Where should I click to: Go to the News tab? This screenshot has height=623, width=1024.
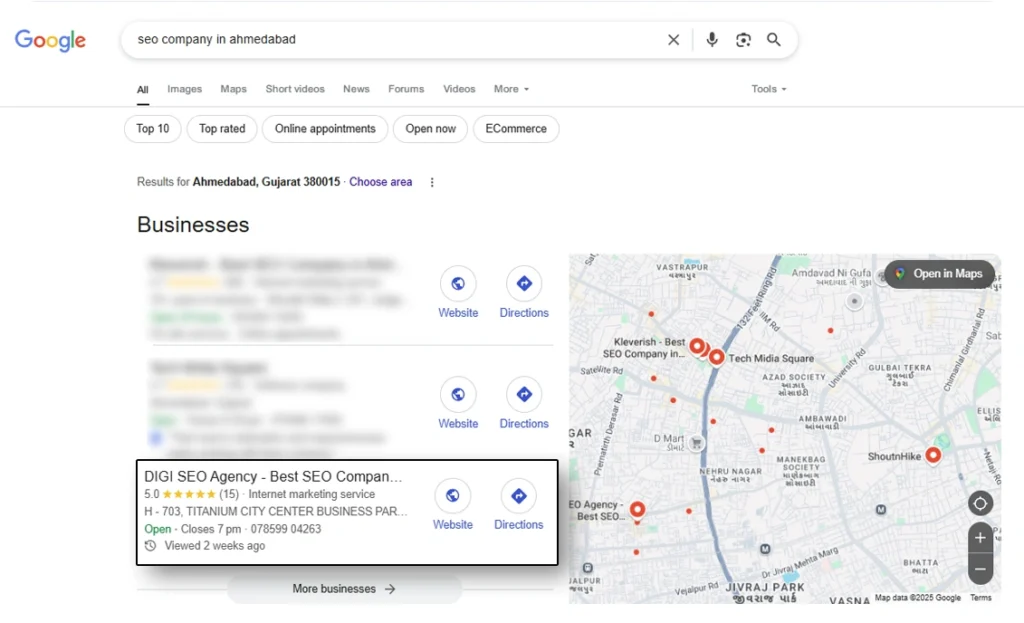(356, 89)
